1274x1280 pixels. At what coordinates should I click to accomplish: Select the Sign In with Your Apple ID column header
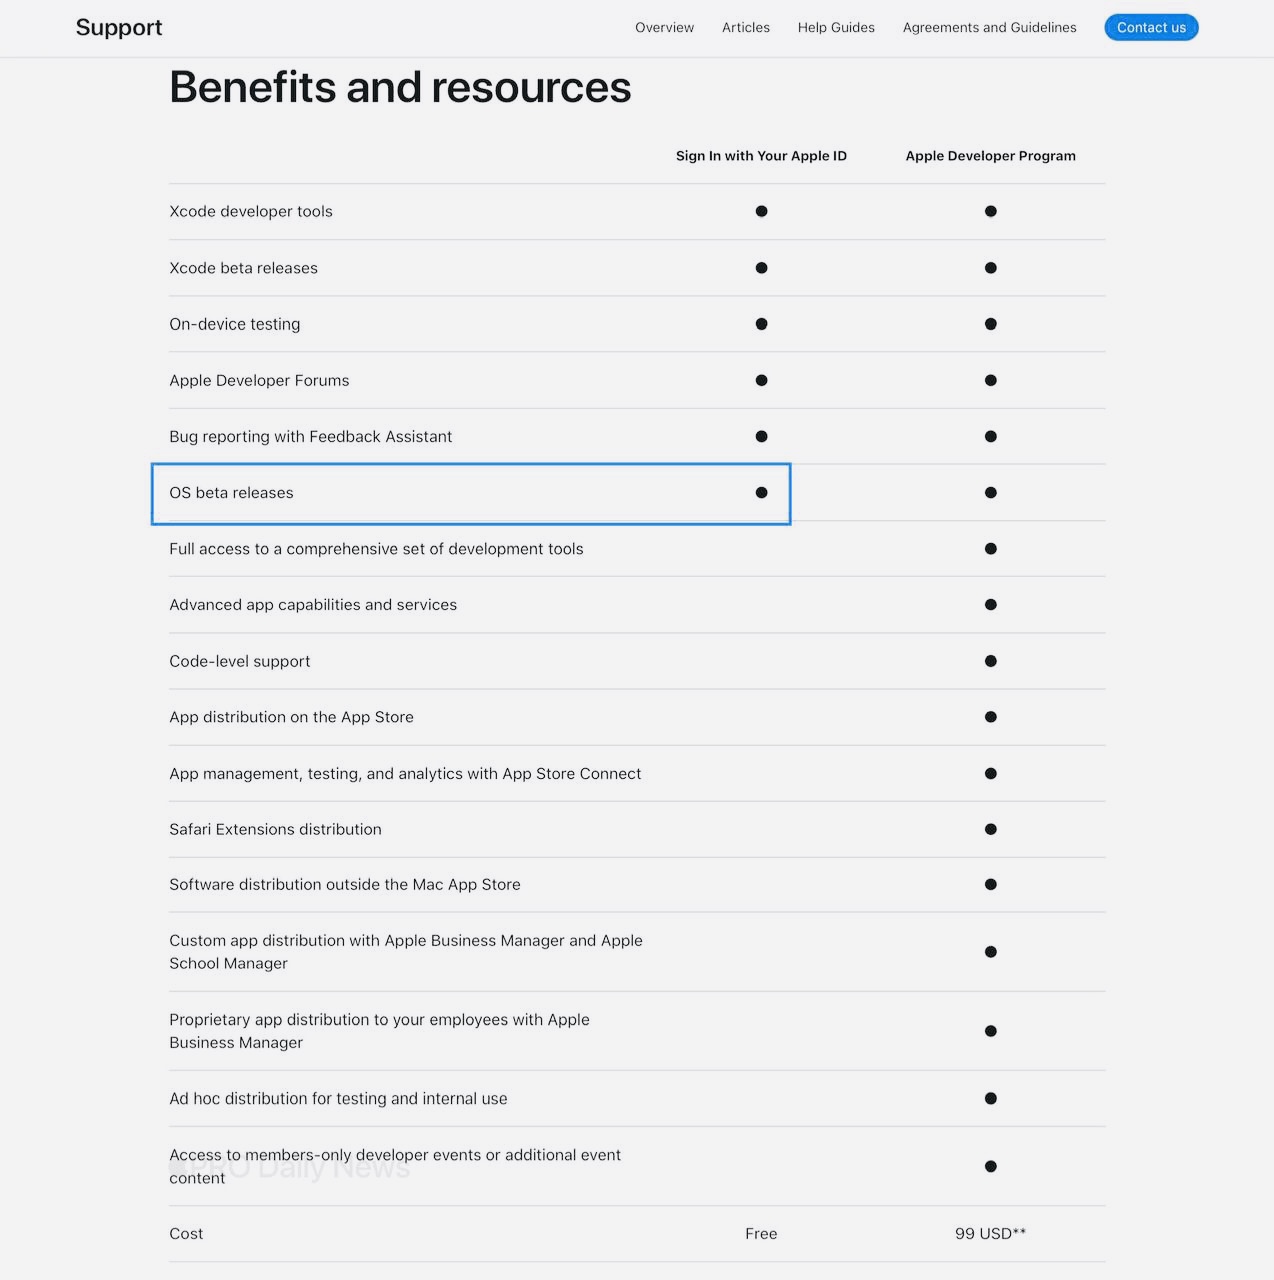(761, 156)
